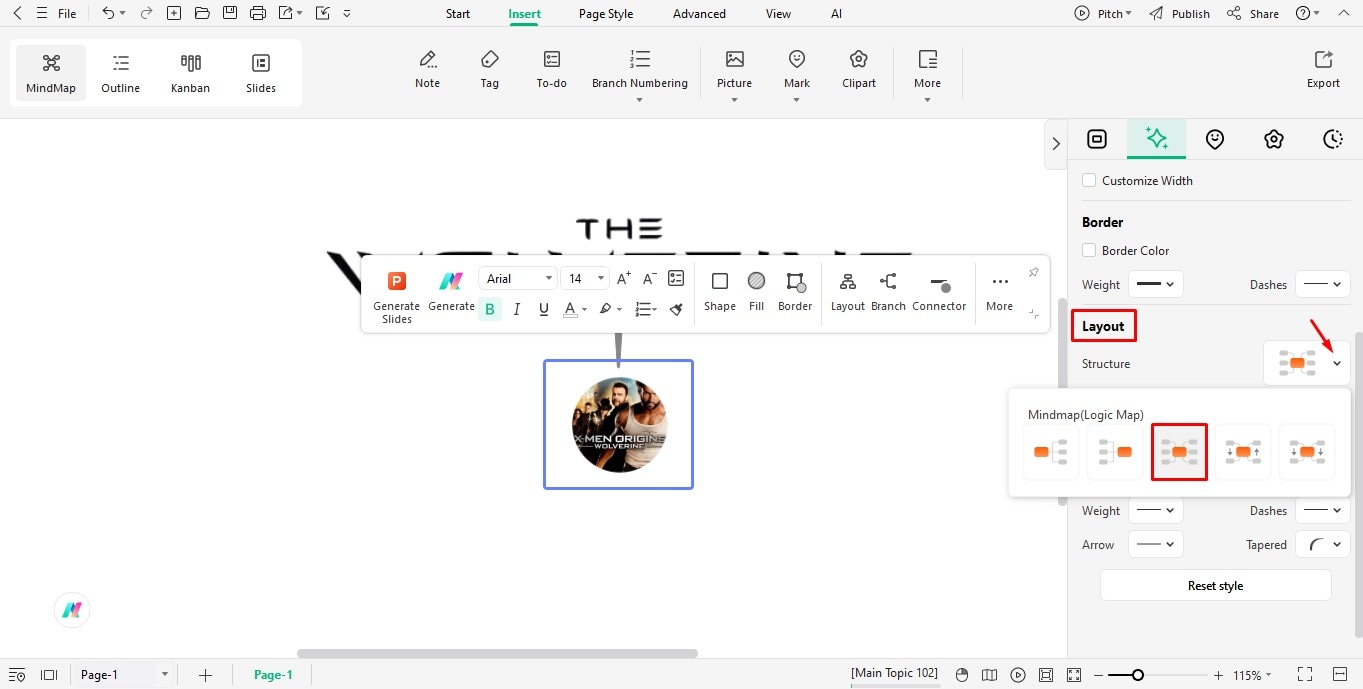Click the undo arrow icon
This screenshot has width=1363, height=689.
[108, 14]
